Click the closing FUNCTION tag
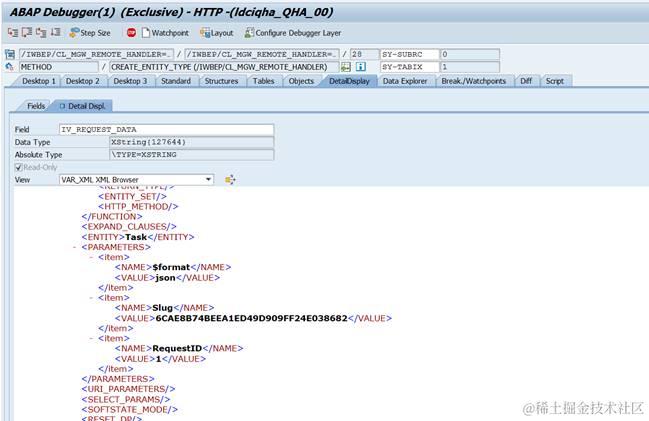The height and width of the screenshot is (421, 649). tap(112, 217)
